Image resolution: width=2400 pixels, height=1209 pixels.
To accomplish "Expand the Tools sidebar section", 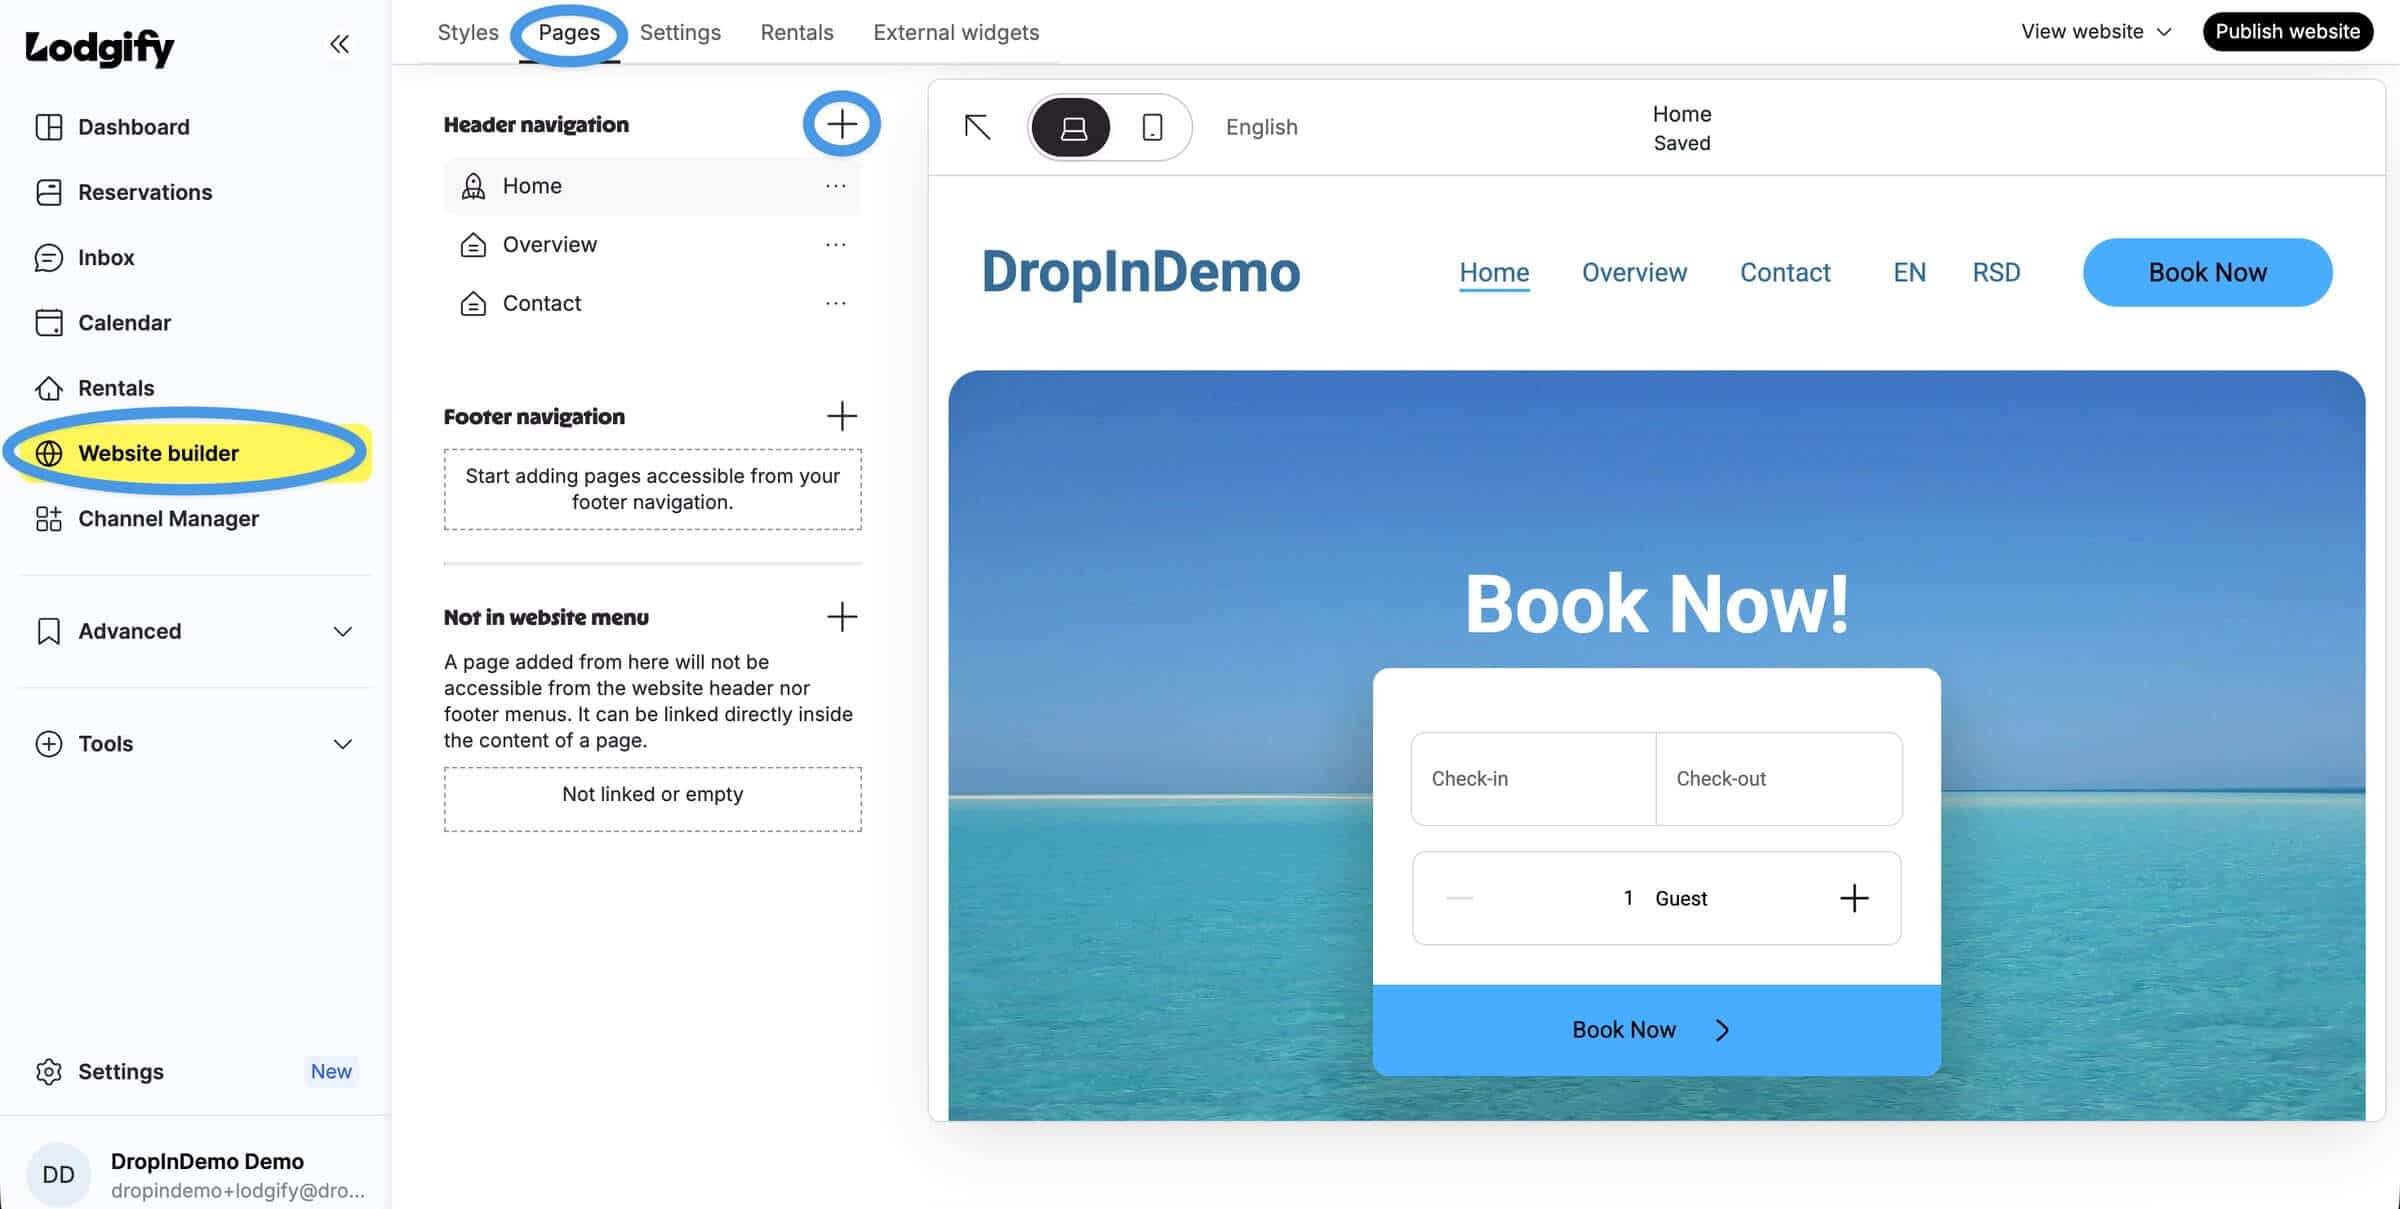I will click(x=195, y=744).
